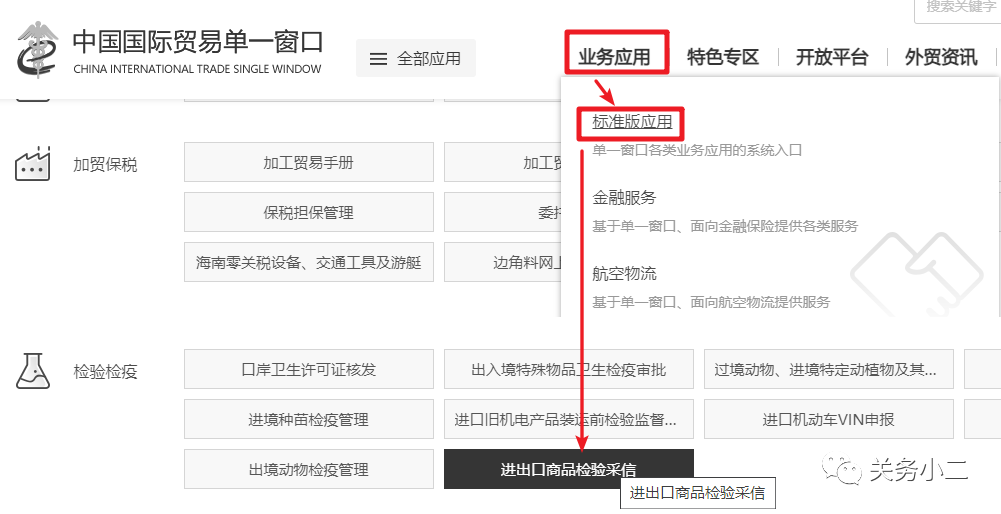
Task: Click the flask icon for 检验检疫
Action: tap(33, 371)
